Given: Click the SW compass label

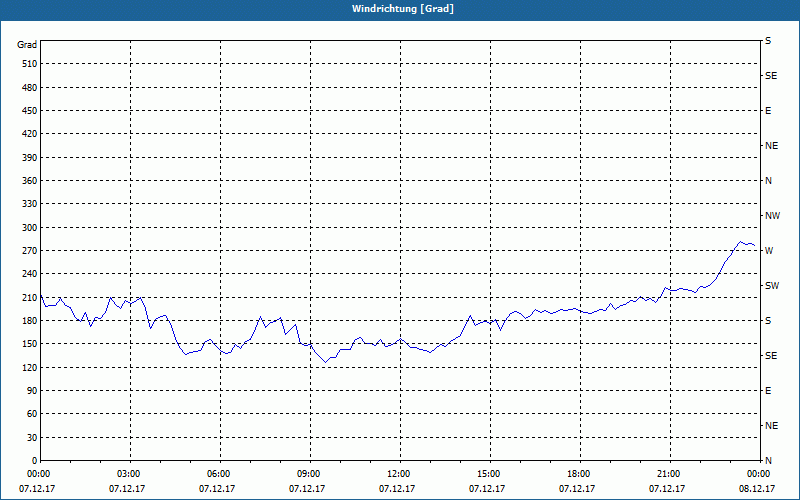Looking at the screenshot, I should (x=772, y=286).
